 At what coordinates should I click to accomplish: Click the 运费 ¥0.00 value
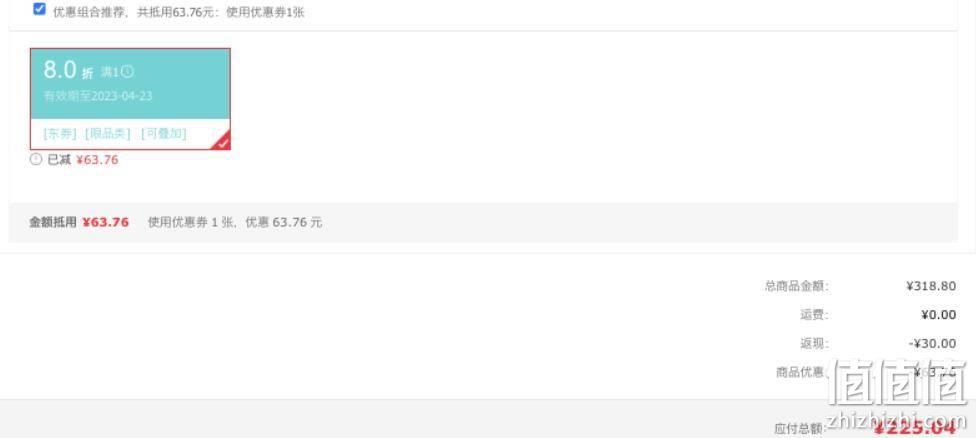click(x=939, y=315)
